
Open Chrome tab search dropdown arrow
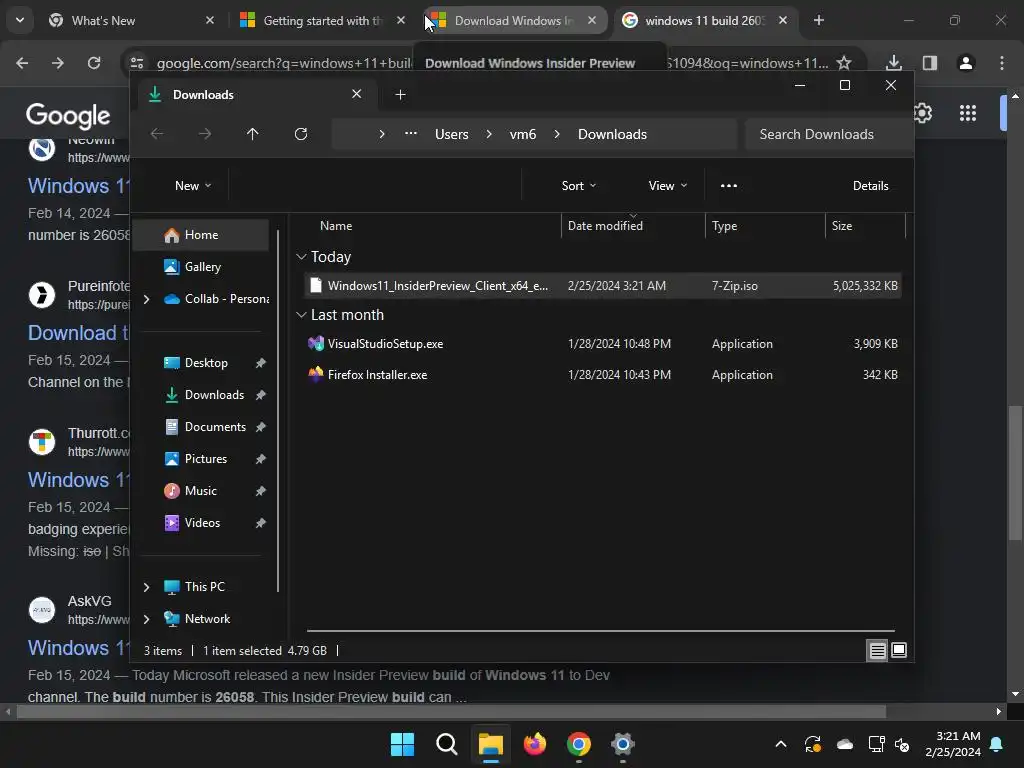(x=20, y=20)
